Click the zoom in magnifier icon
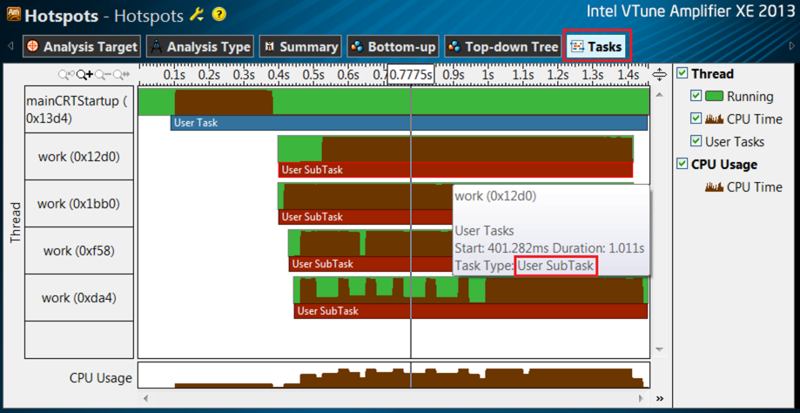Viewport: 800px width, 413px height. (x=84, y=75)
